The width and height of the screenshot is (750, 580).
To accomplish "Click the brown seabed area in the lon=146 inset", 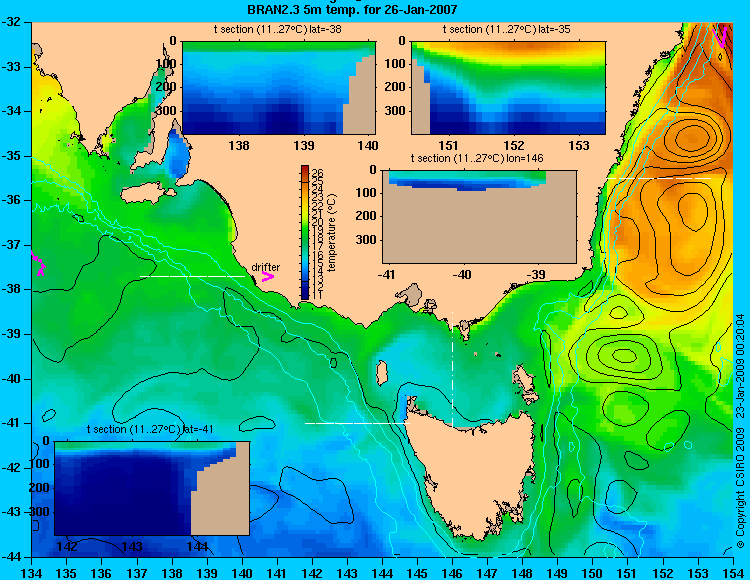I will click(479, 227).
